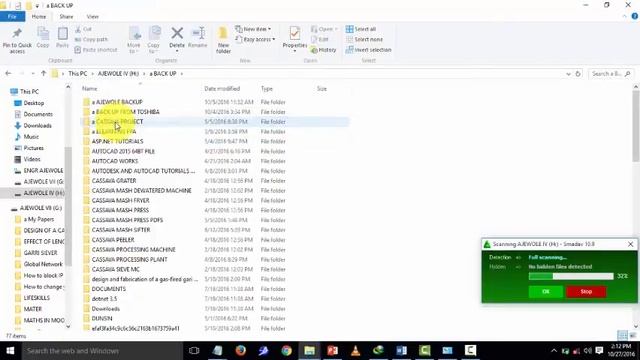Open the Properties ribbon icon

pos(295,33)
